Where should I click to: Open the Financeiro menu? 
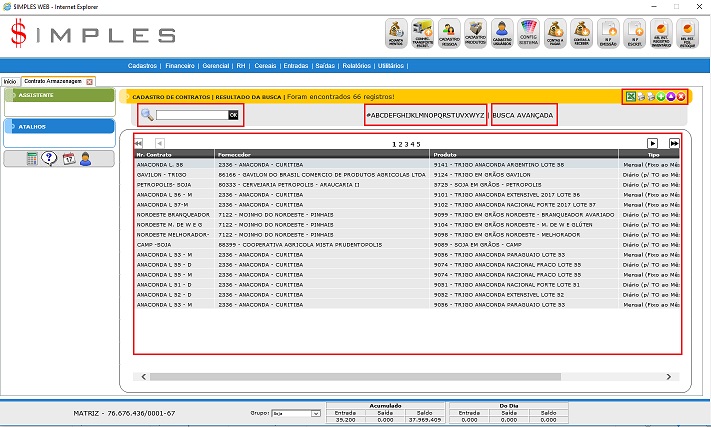click(181, 65)
